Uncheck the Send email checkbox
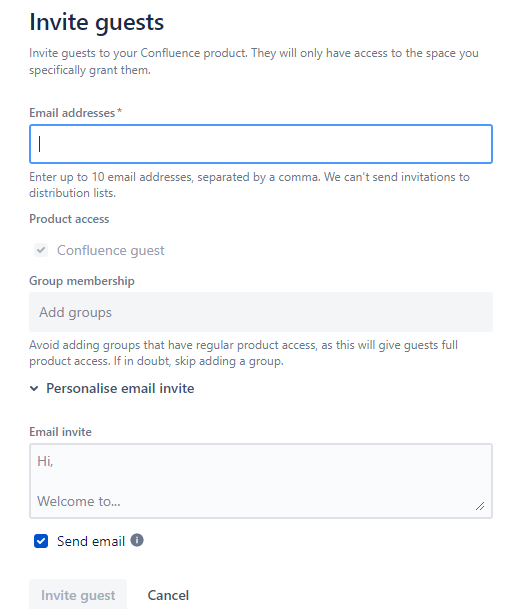Screen dimensions: 528x609 click(41, 541)
